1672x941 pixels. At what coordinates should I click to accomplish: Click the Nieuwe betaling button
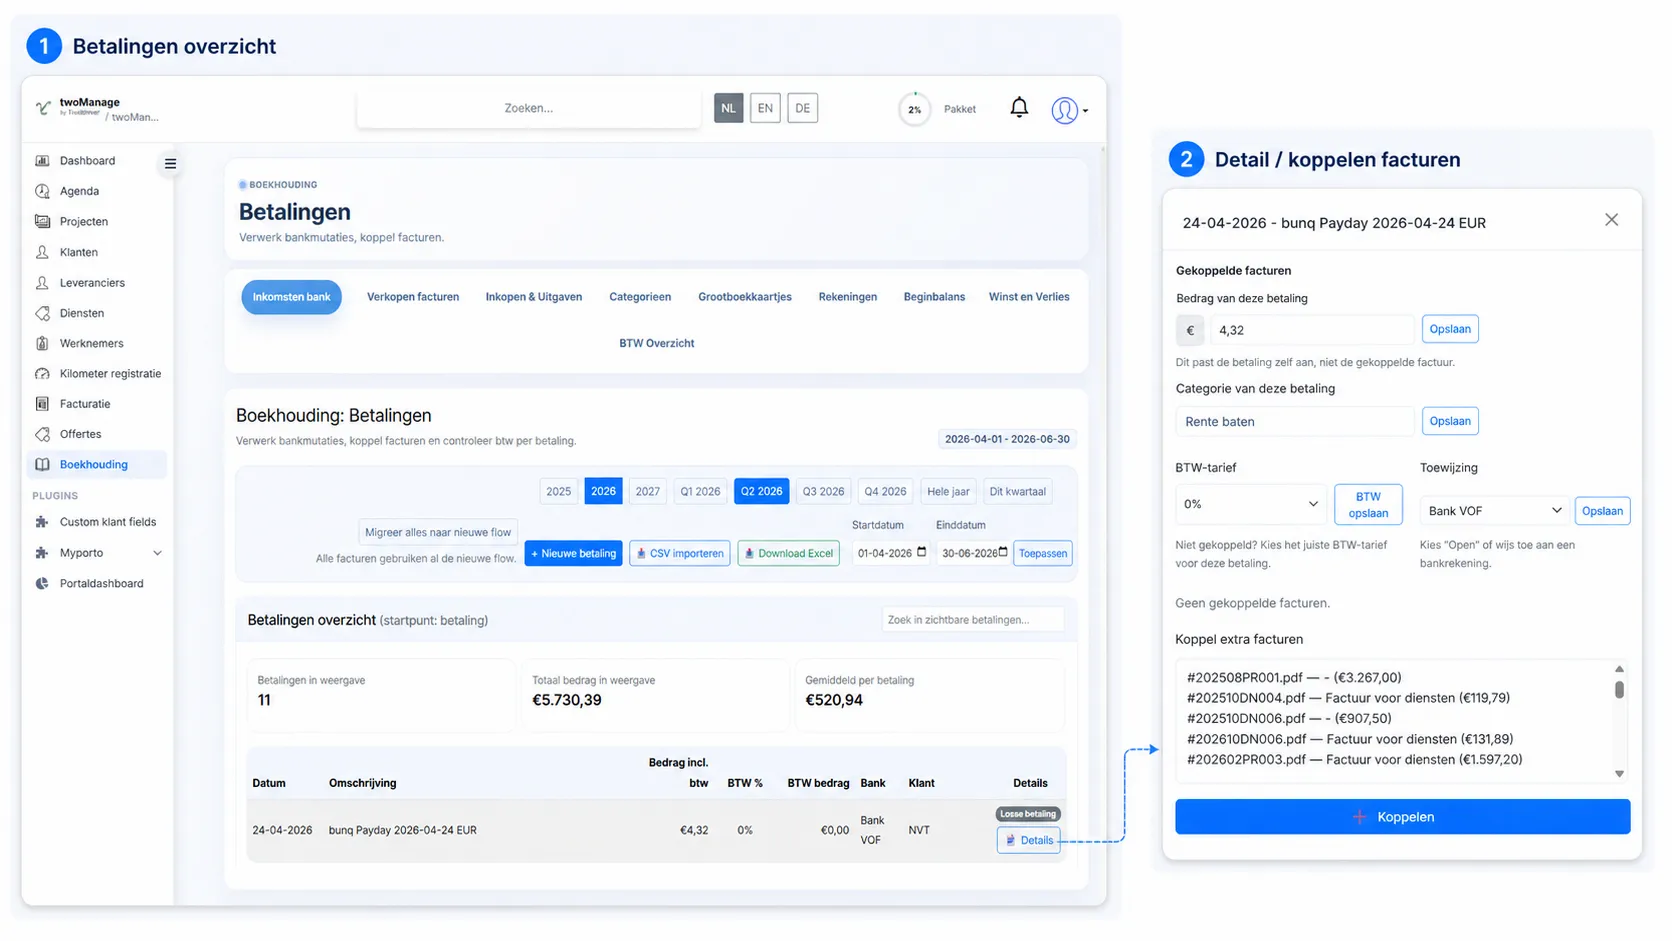click(x=573, y=553)
